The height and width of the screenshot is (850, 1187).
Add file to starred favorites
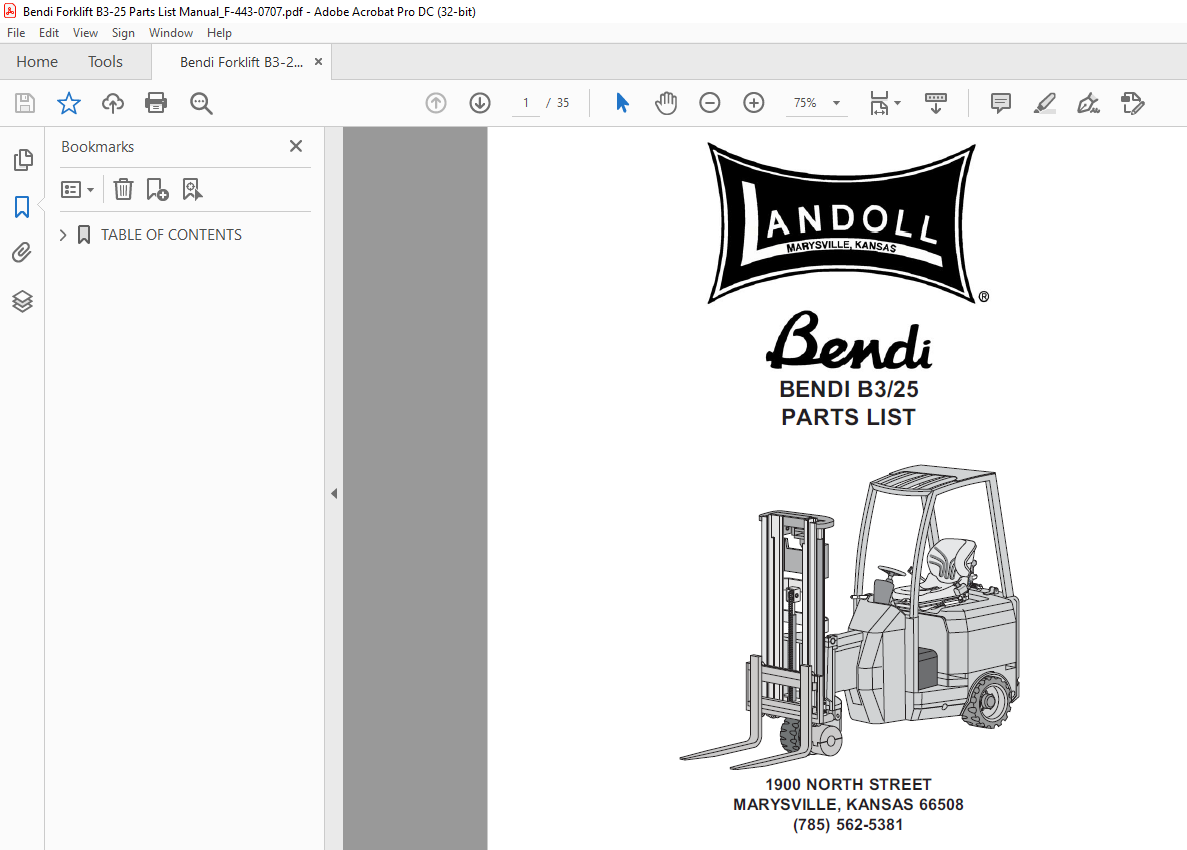tap(69, 103)
